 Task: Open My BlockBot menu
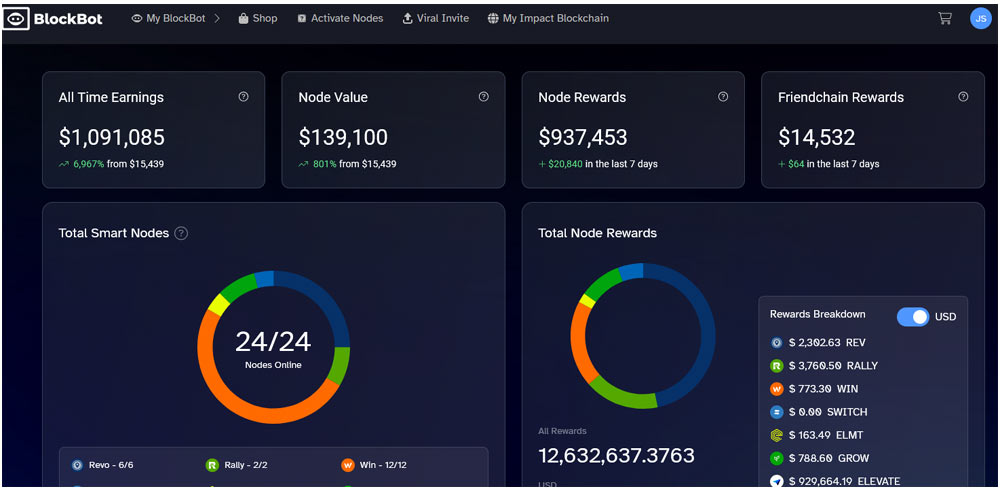(x=168, y=18)
